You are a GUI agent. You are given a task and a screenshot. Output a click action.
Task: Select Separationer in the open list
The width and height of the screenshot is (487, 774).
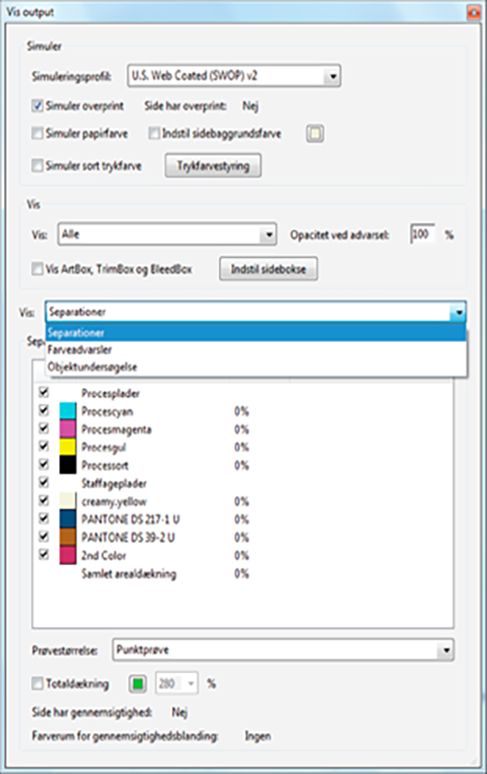click(x=256, y=332)
